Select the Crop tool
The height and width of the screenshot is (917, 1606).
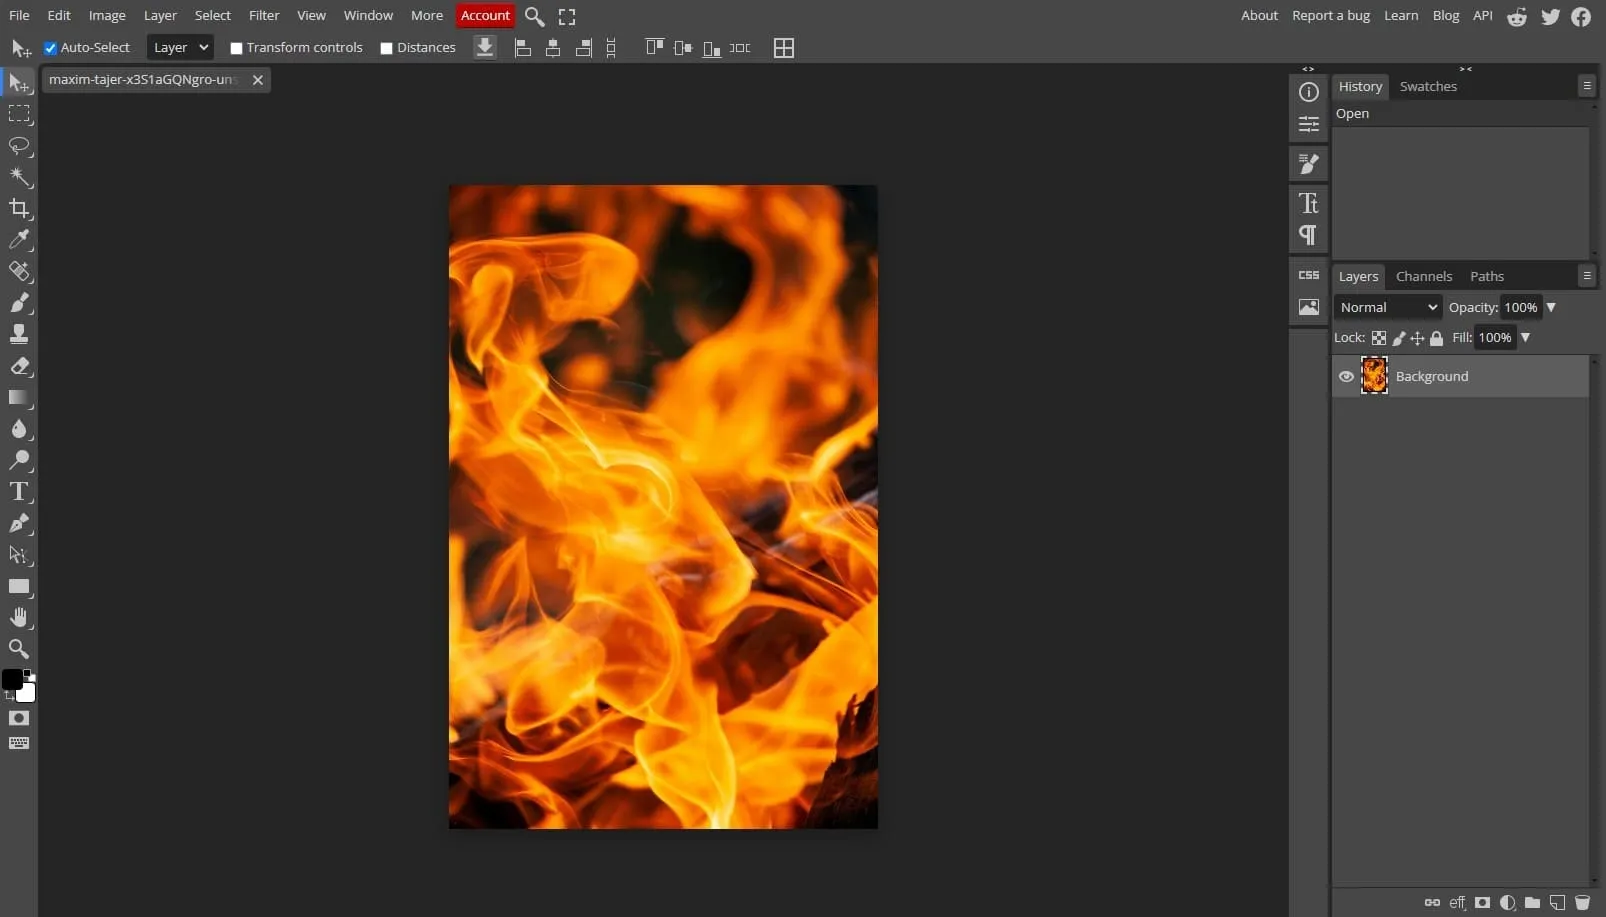tap(19, 208)
